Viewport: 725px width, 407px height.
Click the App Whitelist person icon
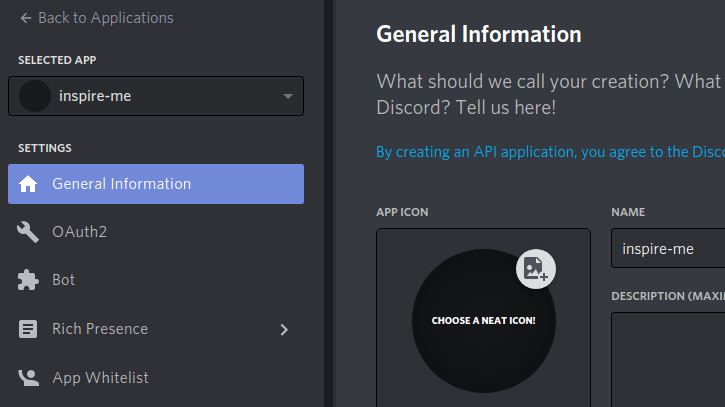coord(28,378)
